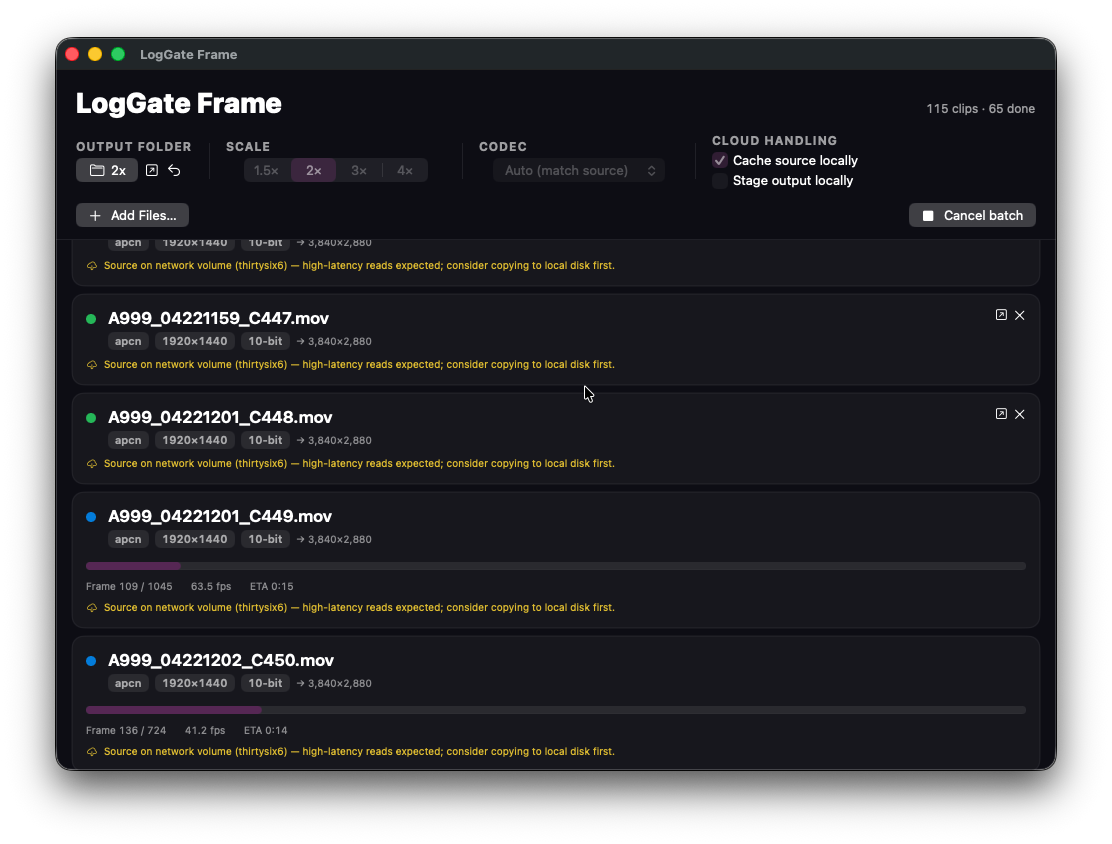Click green status dot of C448 clip
Viewport: 1112px width, 844px height.
(91, 418)
